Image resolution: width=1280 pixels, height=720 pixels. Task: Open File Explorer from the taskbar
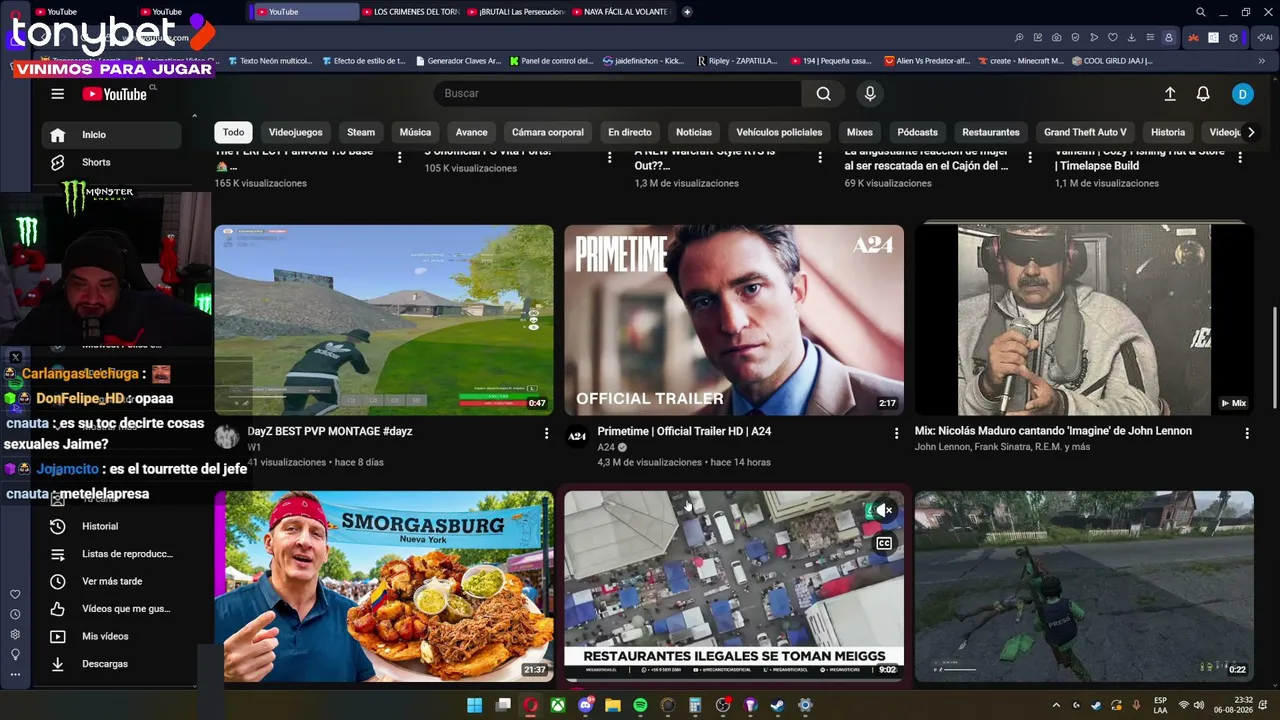pos(612,705)
